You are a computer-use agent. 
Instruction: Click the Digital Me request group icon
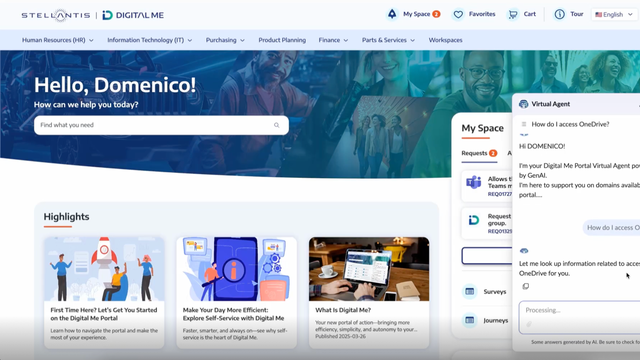pos(473,220)
